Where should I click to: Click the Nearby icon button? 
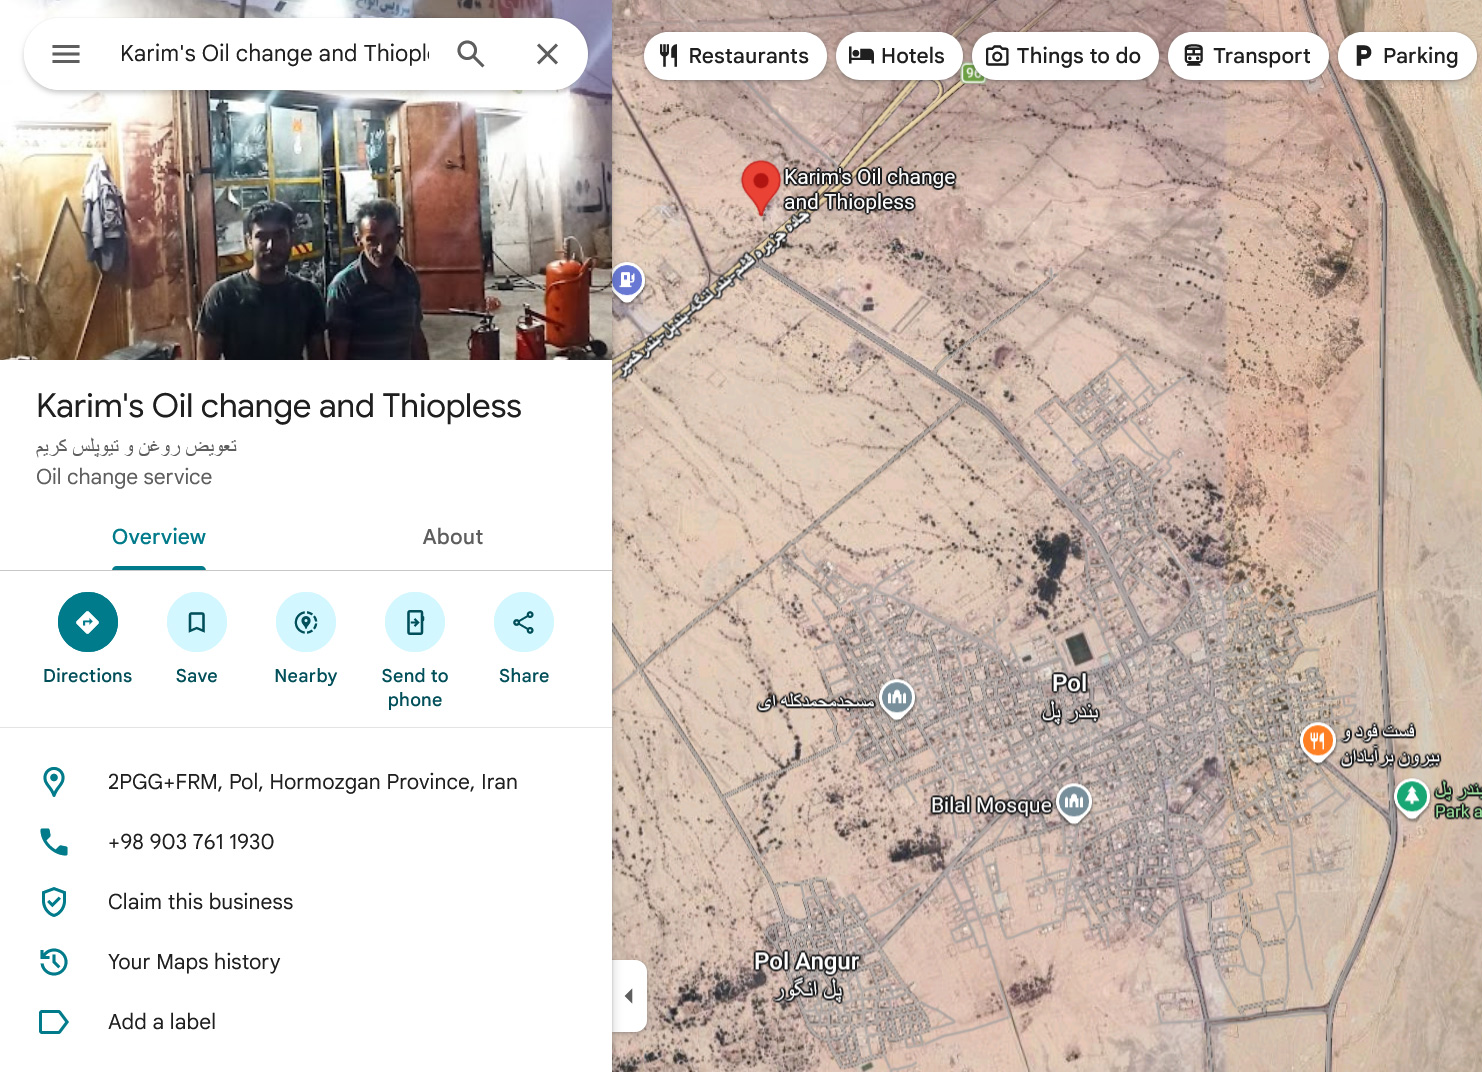pos(306,622)
